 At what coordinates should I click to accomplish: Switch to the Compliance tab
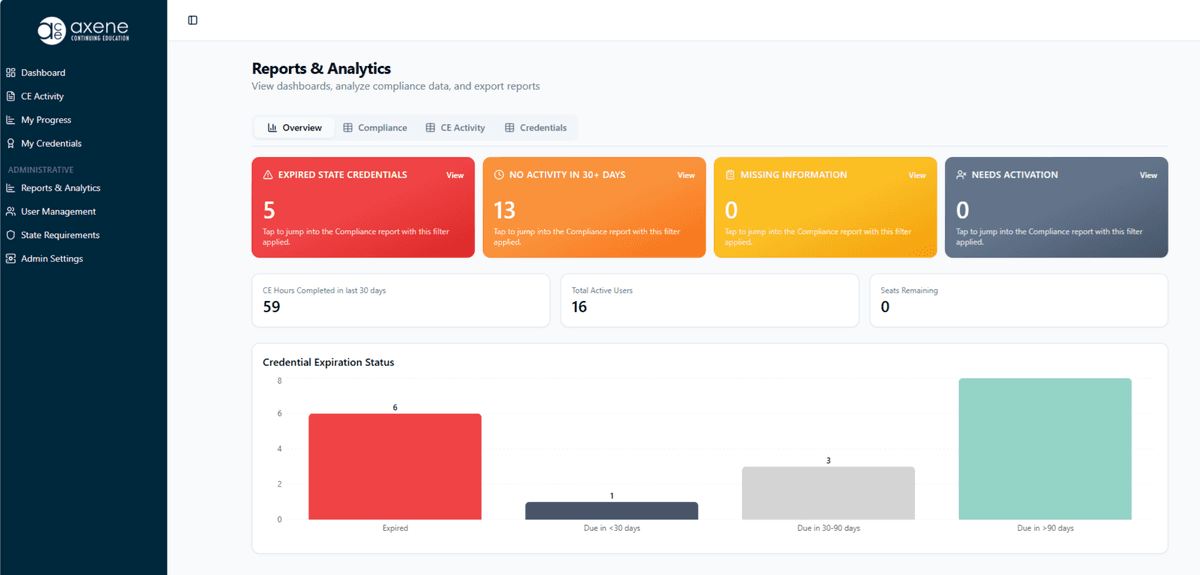375,128
